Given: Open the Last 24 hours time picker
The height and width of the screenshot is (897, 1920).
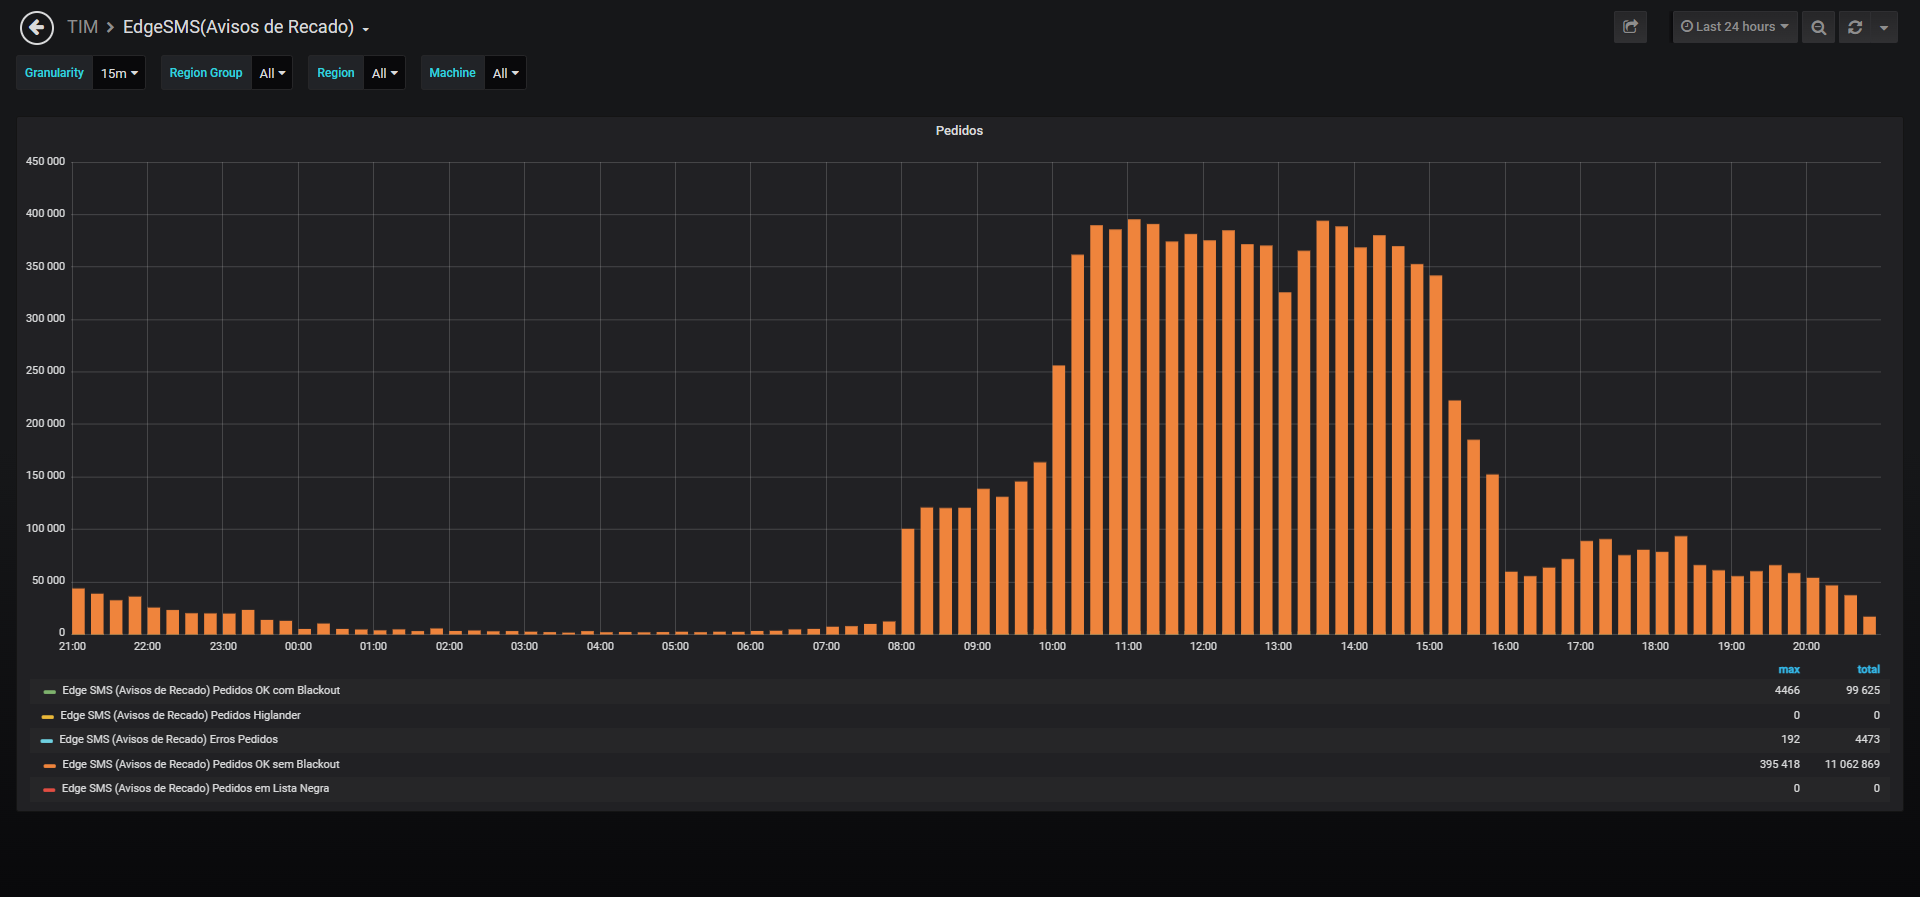Looking at the screenshot, I should click(1735, 27).
